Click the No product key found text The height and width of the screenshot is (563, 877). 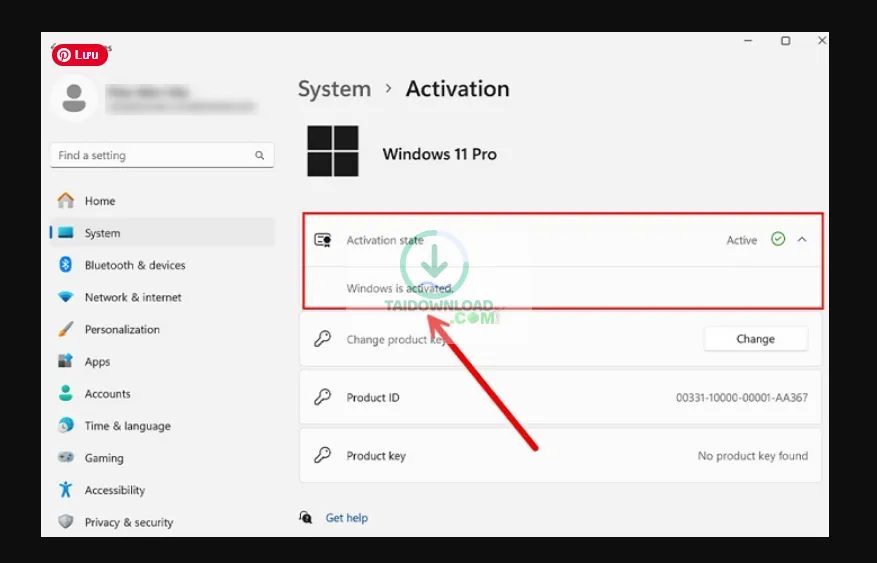point(753,456)
